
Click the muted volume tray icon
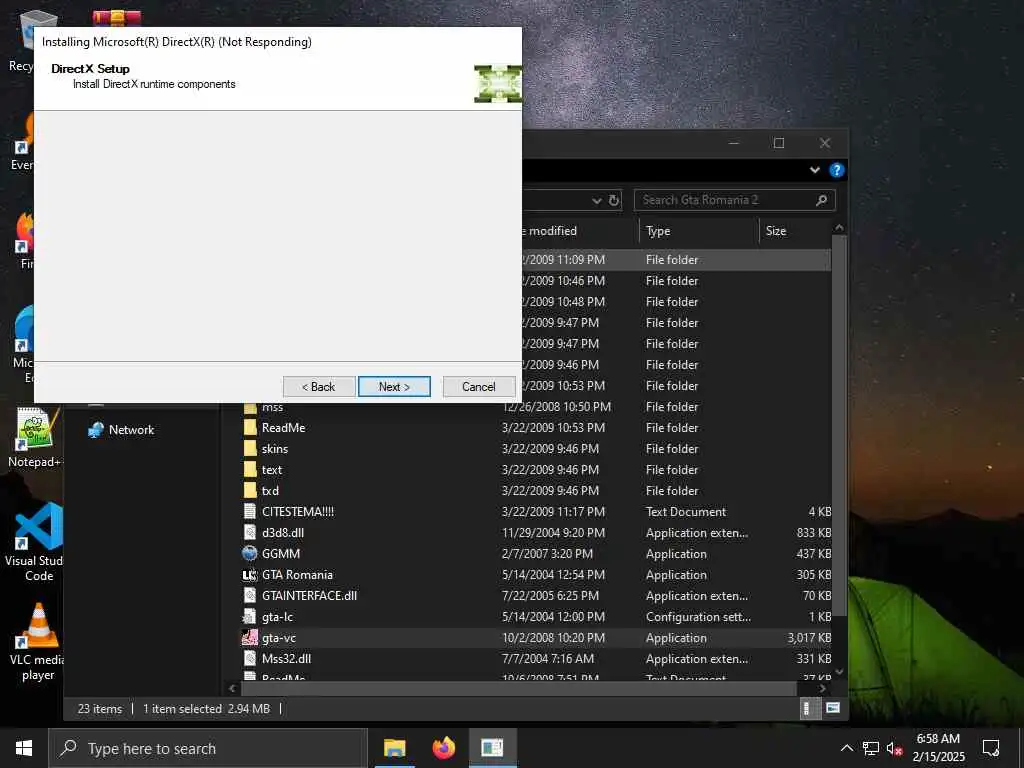point(895,748)
